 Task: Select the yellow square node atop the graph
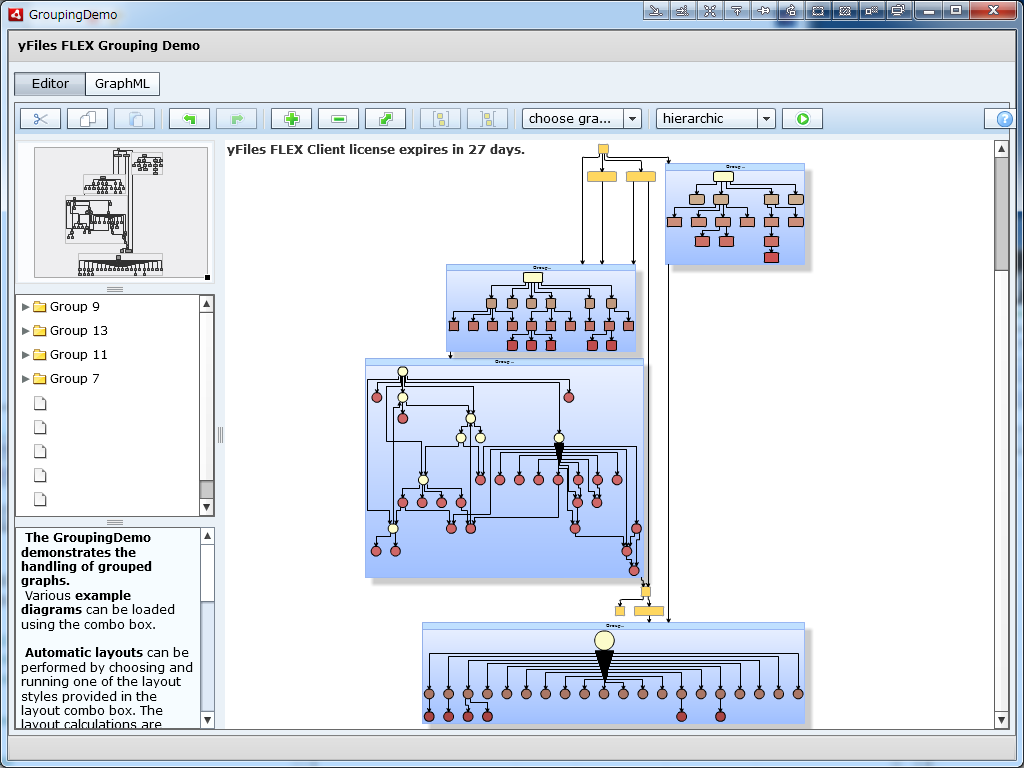[x=603, y=150]
